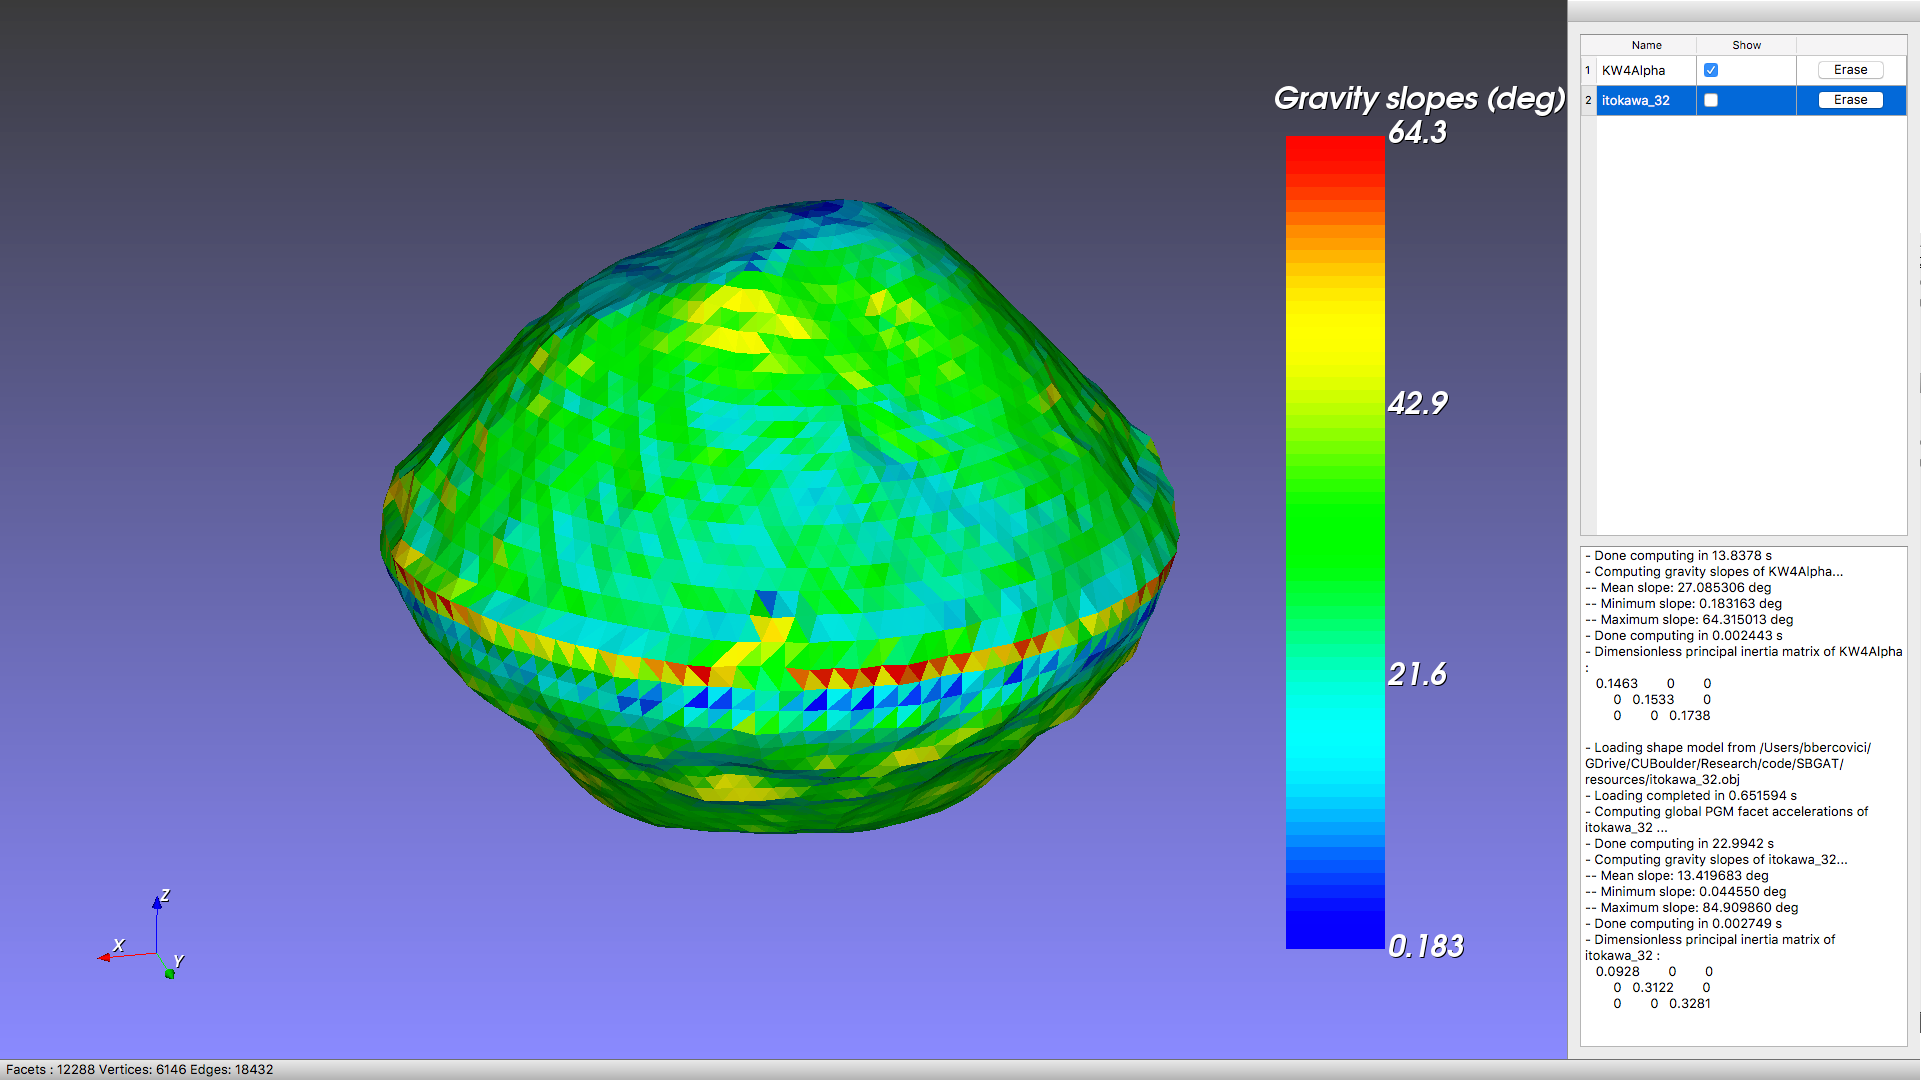Click the Y axis marker of orientation widget
This screenshot has width=1921, height=1080.
[170, 973]
